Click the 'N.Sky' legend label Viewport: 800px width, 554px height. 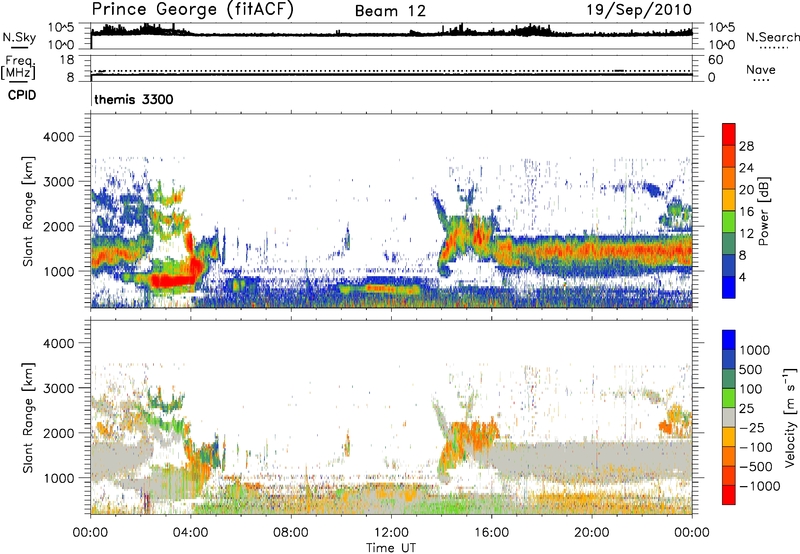click(x=19, y=37)
